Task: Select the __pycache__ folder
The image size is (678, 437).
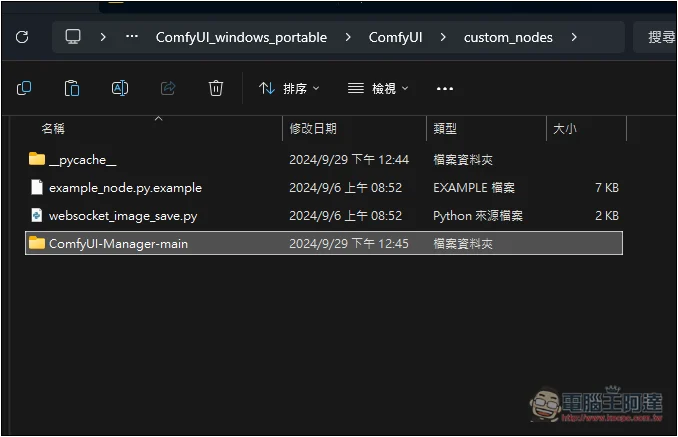Action: pyautogui.click(x=82, y=159)
